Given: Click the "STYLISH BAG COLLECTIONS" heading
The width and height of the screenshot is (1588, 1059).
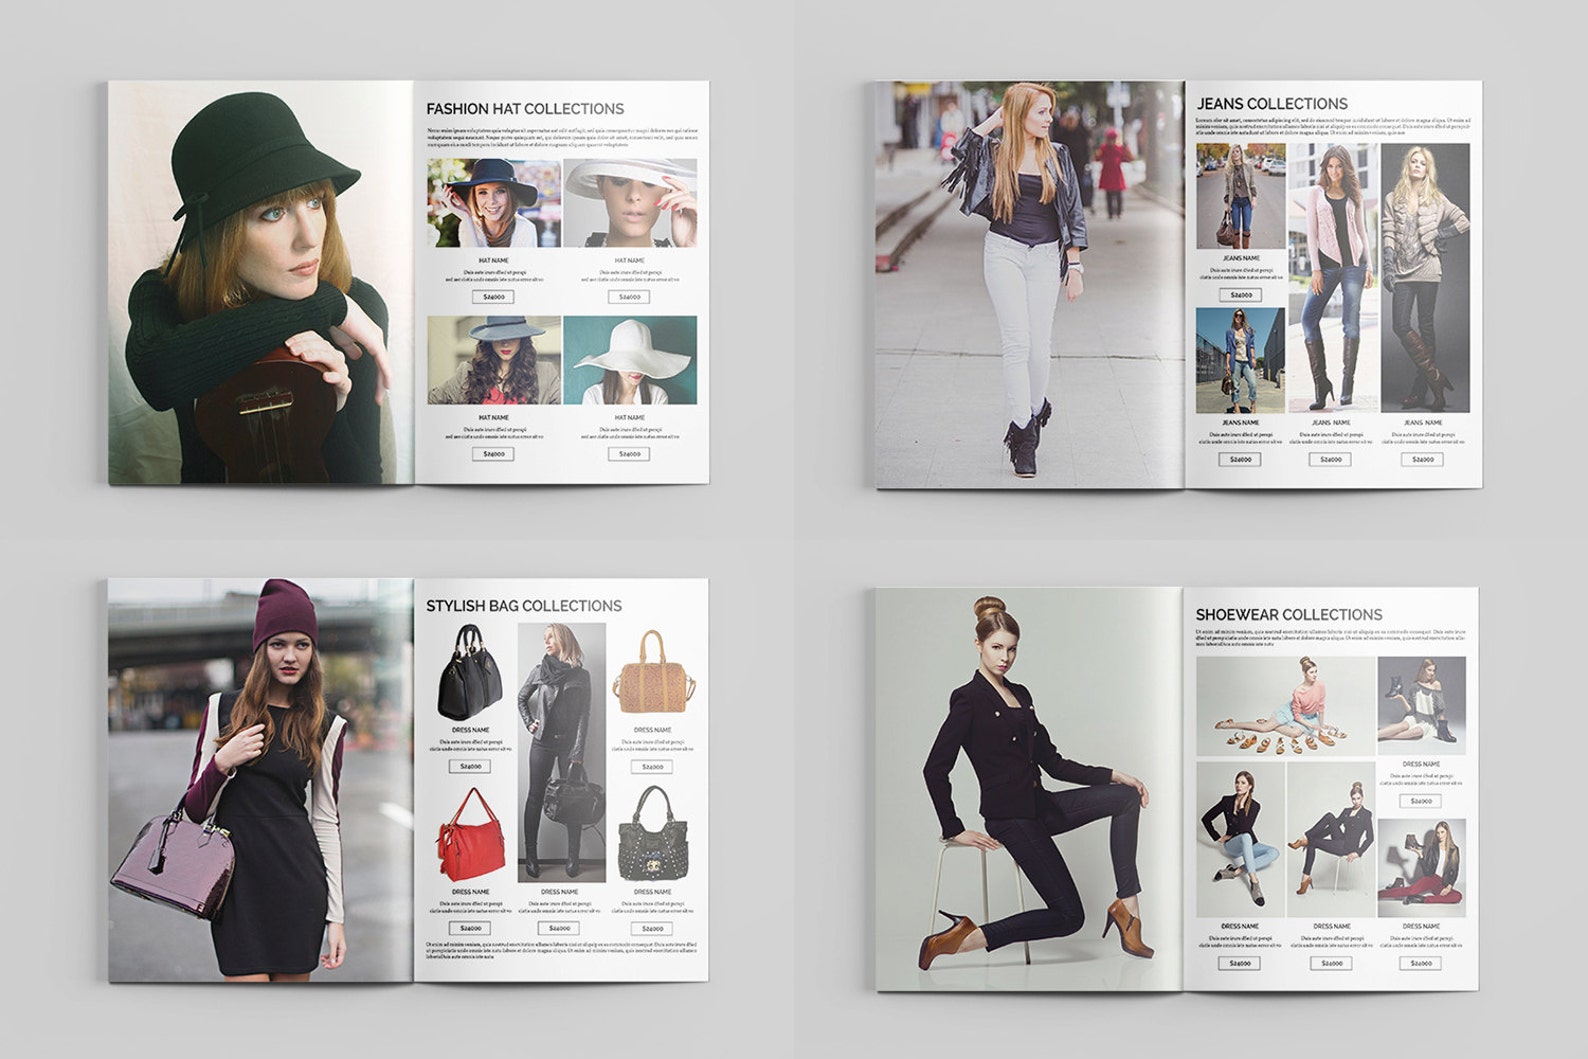Looking at the screenshot, I should pos(524,606).
